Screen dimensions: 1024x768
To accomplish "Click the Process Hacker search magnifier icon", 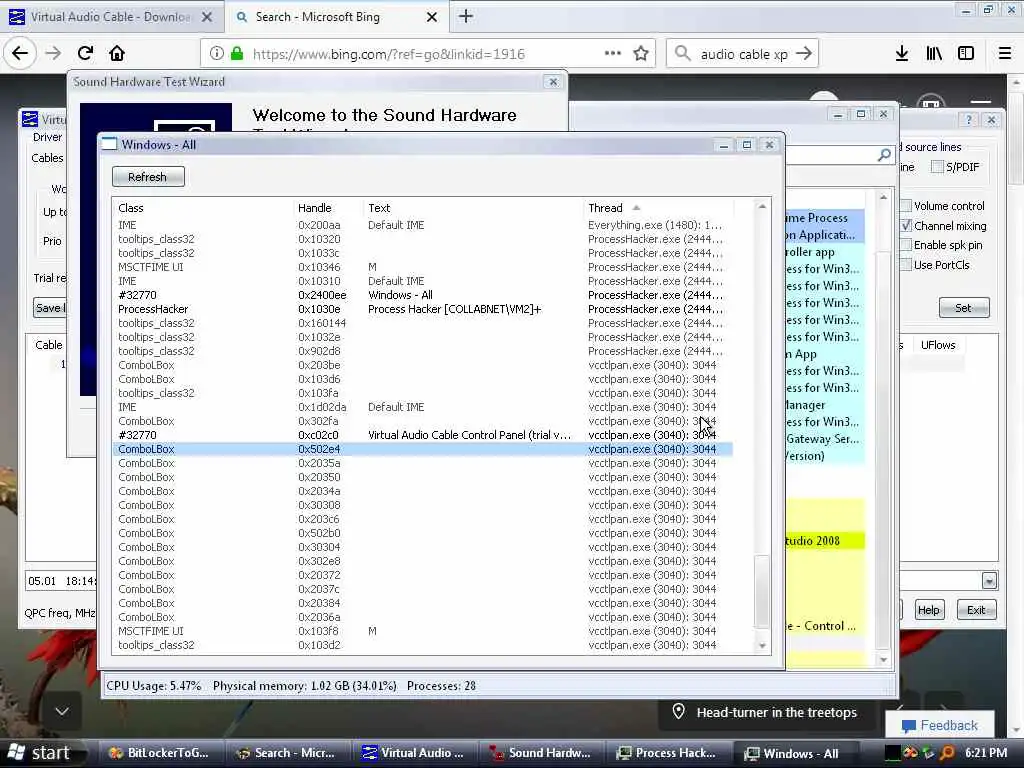I will (x=884, y=155).
